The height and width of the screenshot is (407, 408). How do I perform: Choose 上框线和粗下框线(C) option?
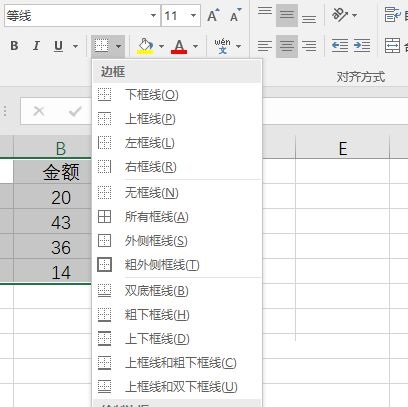(177, 363)
